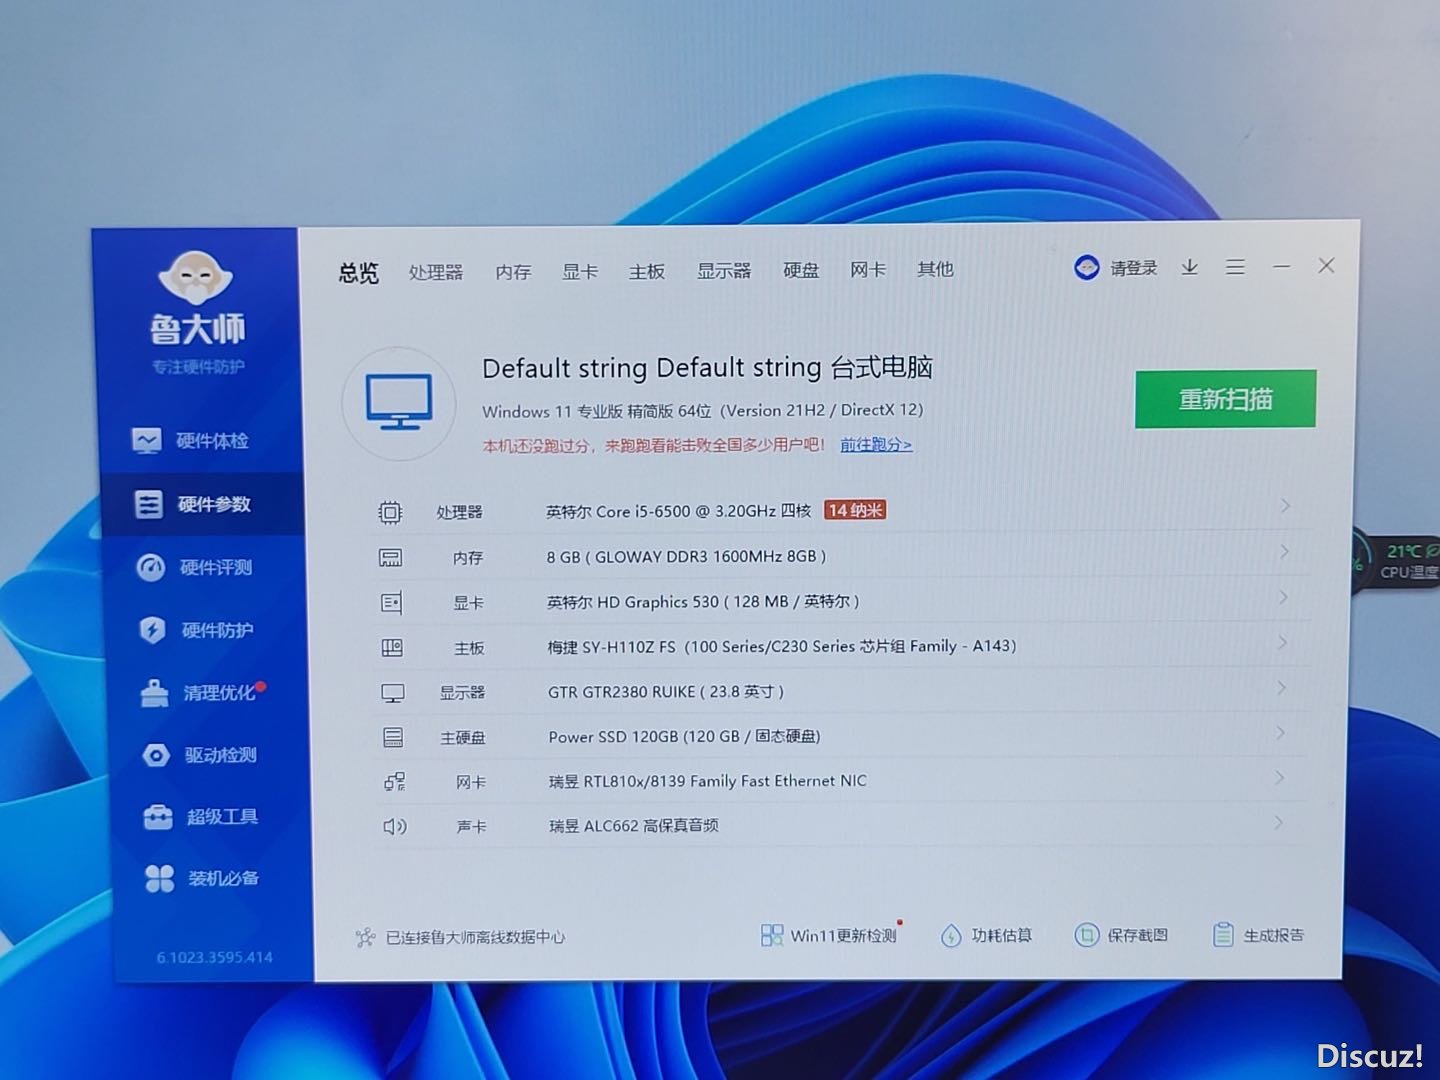1440x1080 pixels.
Task: Switch to the 显卡 tab
Action: pyautogui.click(x=580, y=272)
